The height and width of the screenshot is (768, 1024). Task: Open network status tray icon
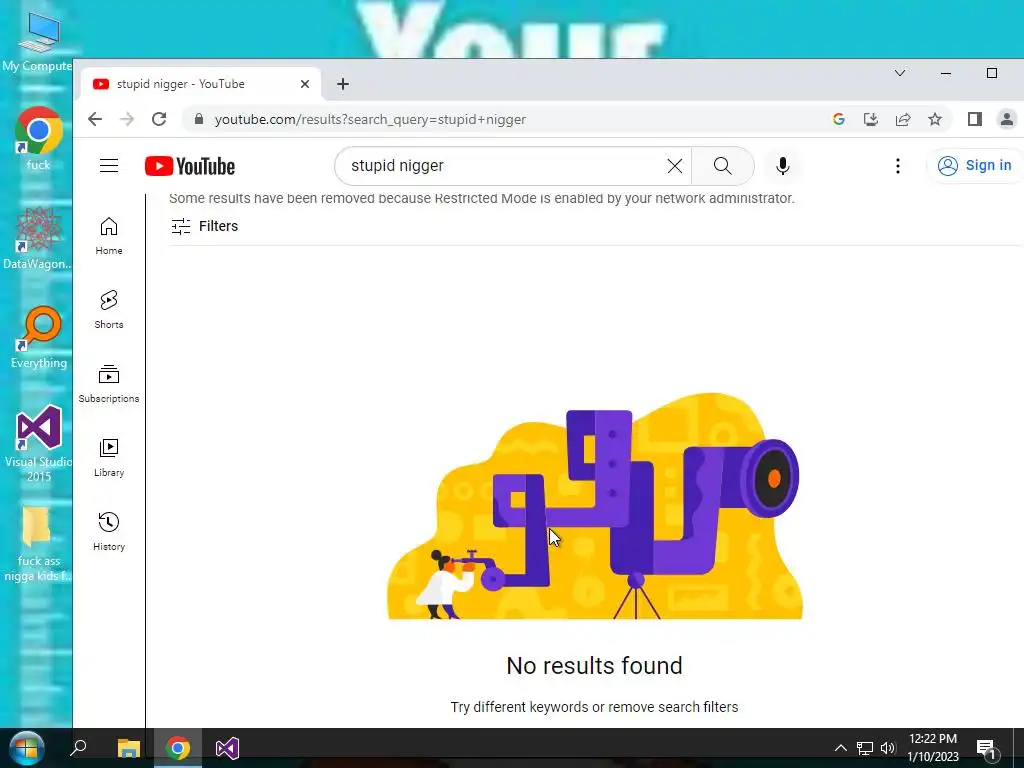[x=865, y=748]
